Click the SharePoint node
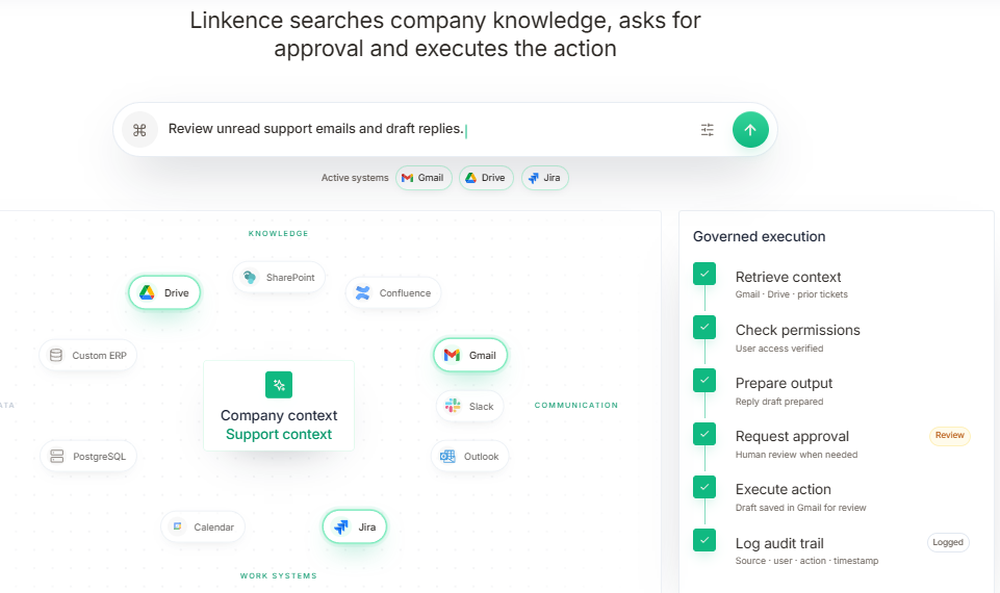The width and height of the screenshot is (1000, 593). (279, 277)
